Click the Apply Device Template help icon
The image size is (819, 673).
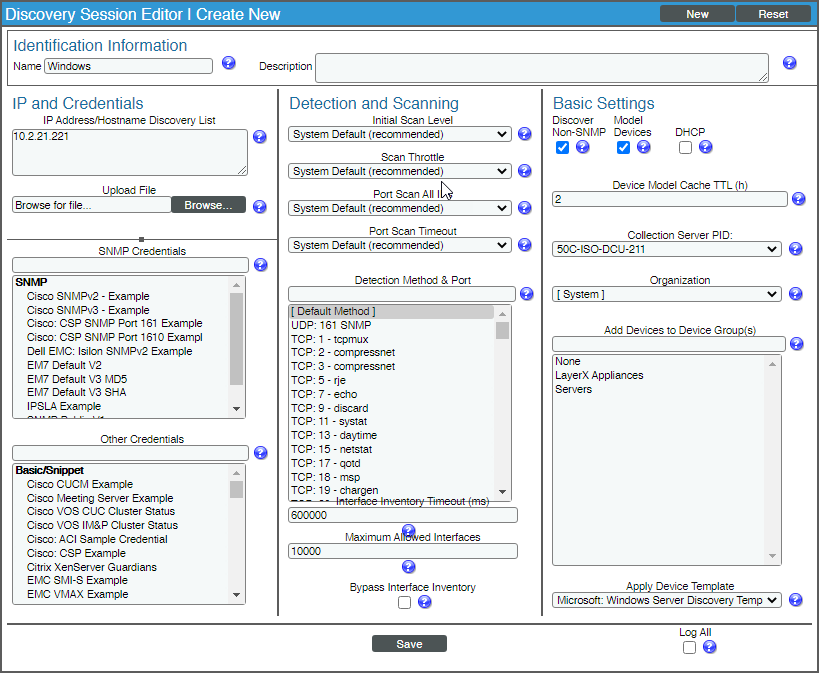click(x=798, y=600)
